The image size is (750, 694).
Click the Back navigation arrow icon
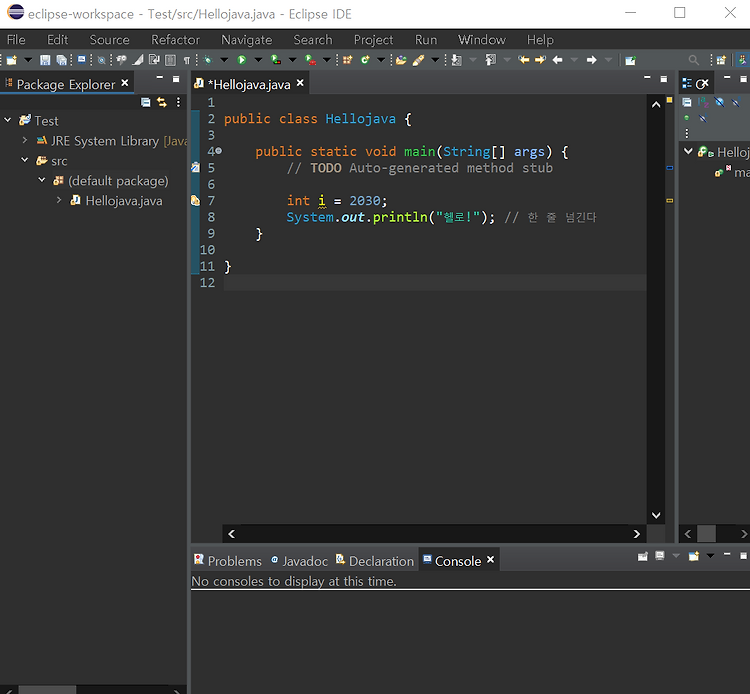coord(557,60)
